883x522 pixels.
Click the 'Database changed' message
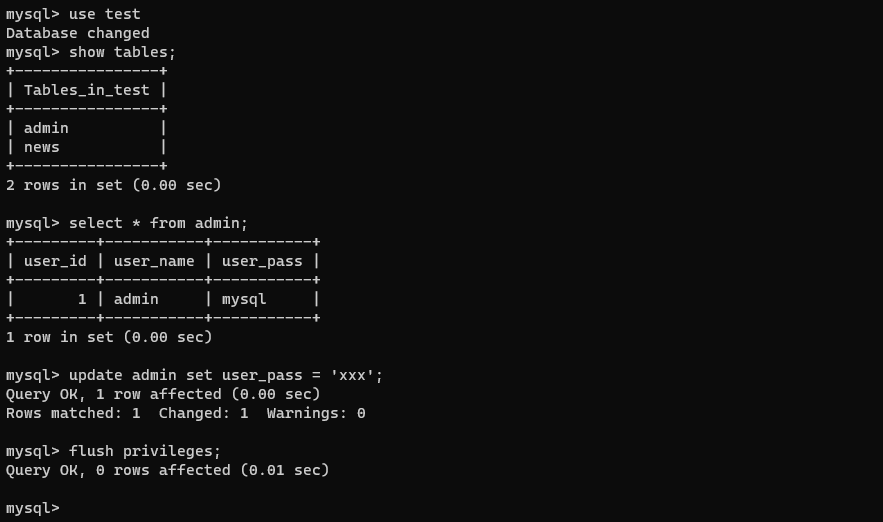[x=78, y=33]
